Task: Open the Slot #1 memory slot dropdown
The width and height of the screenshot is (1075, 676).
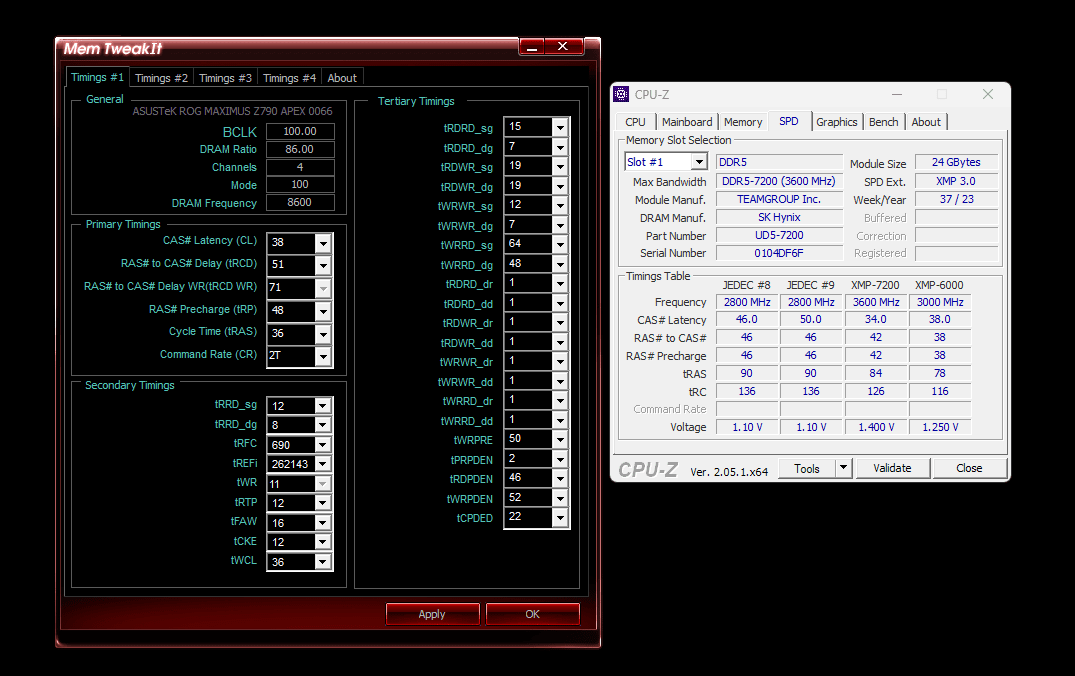Action: click(x=699, y=162)
